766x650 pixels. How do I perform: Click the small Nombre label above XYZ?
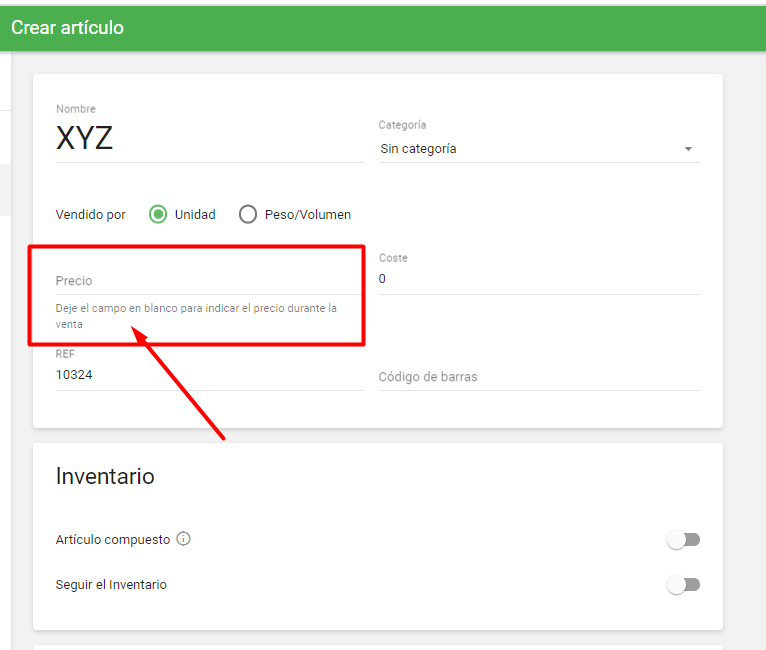click(76, 109)
